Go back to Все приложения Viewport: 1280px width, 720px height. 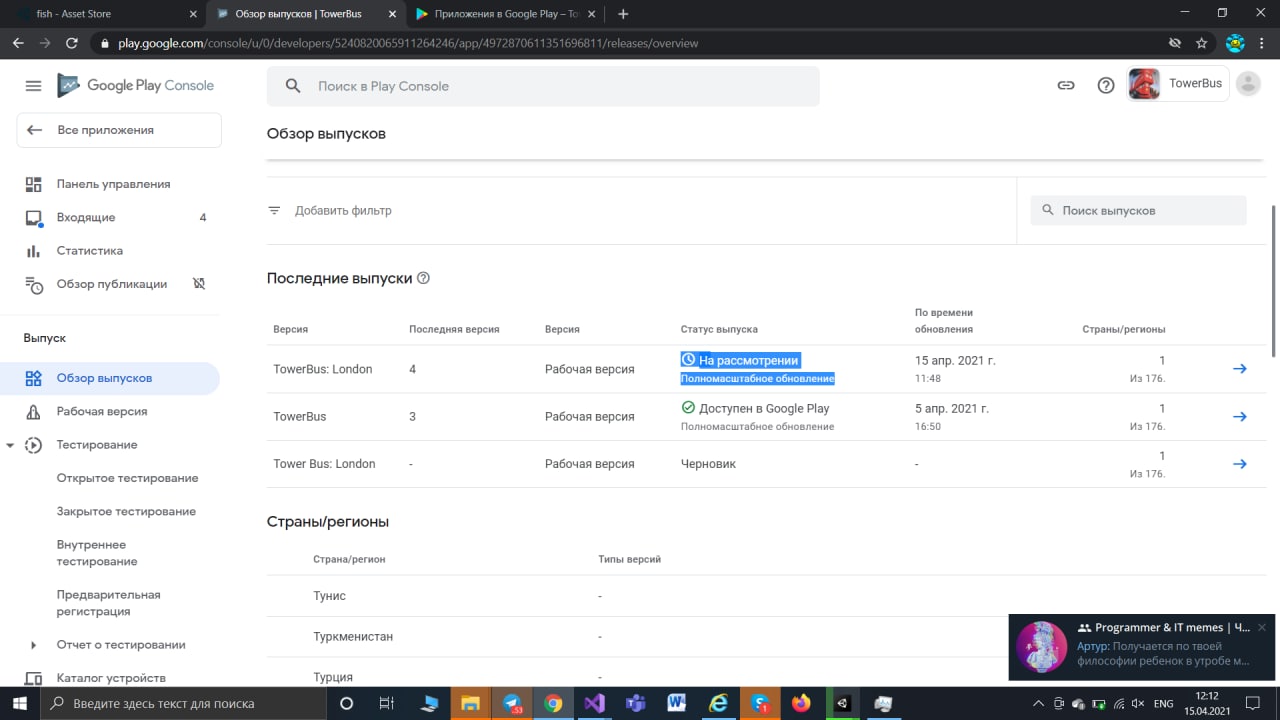[x=118, y=130]
